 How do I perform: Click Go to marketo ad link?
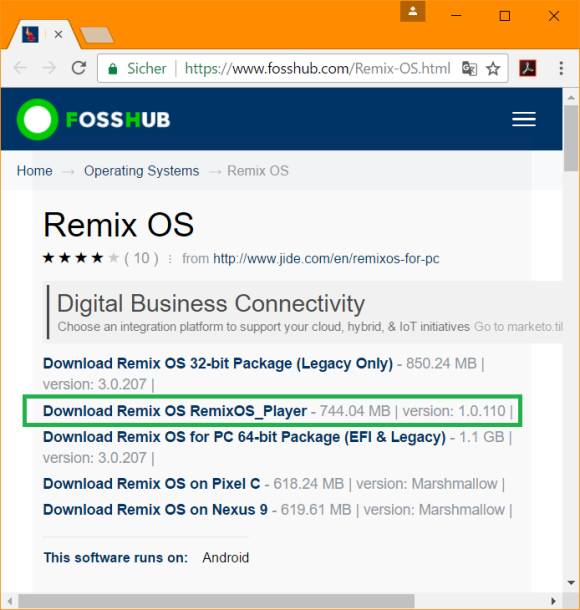coord(519,326)
